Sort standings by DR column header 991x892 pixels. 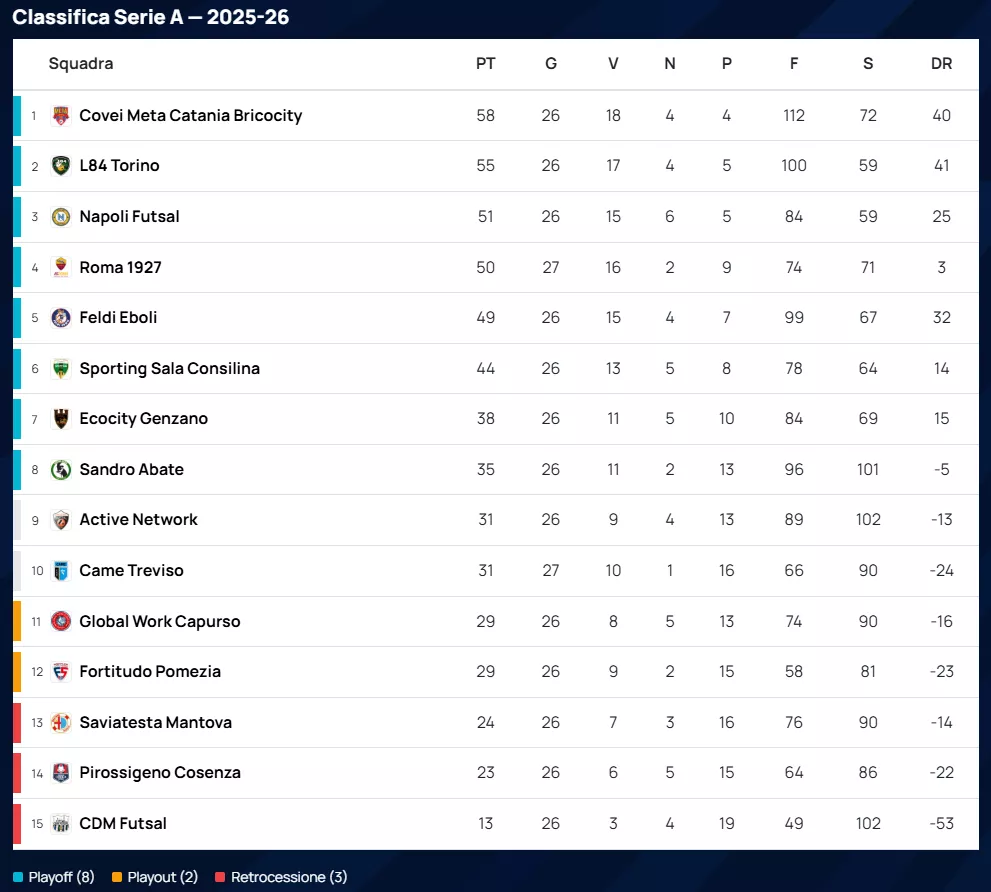tap(941, 64)
